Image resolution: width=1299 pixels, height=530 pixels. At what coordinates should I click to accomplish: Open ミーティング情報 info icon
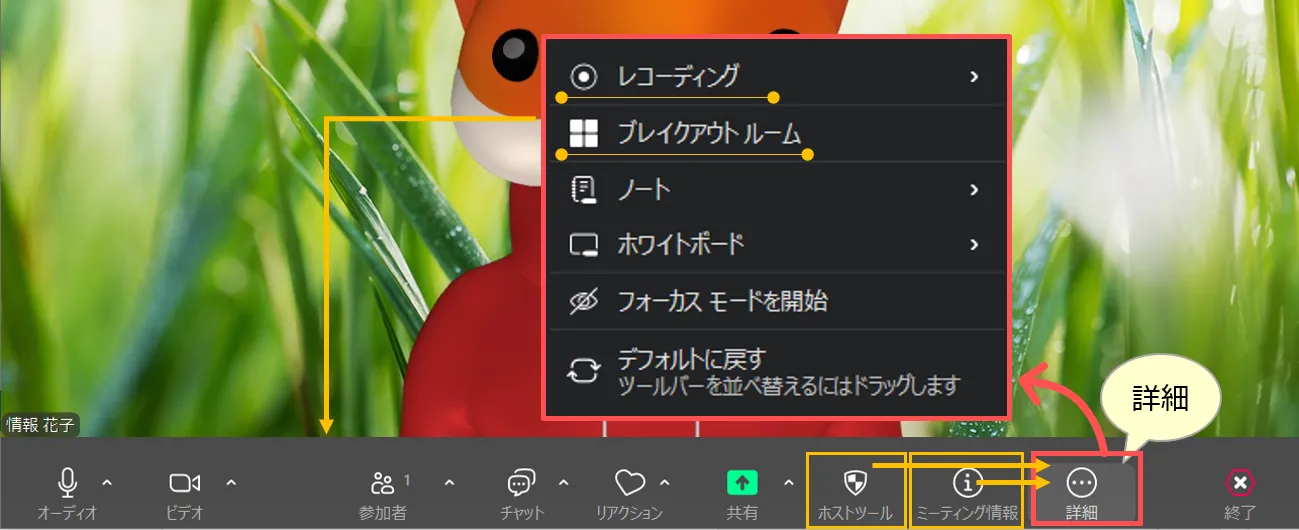point(967,483)
